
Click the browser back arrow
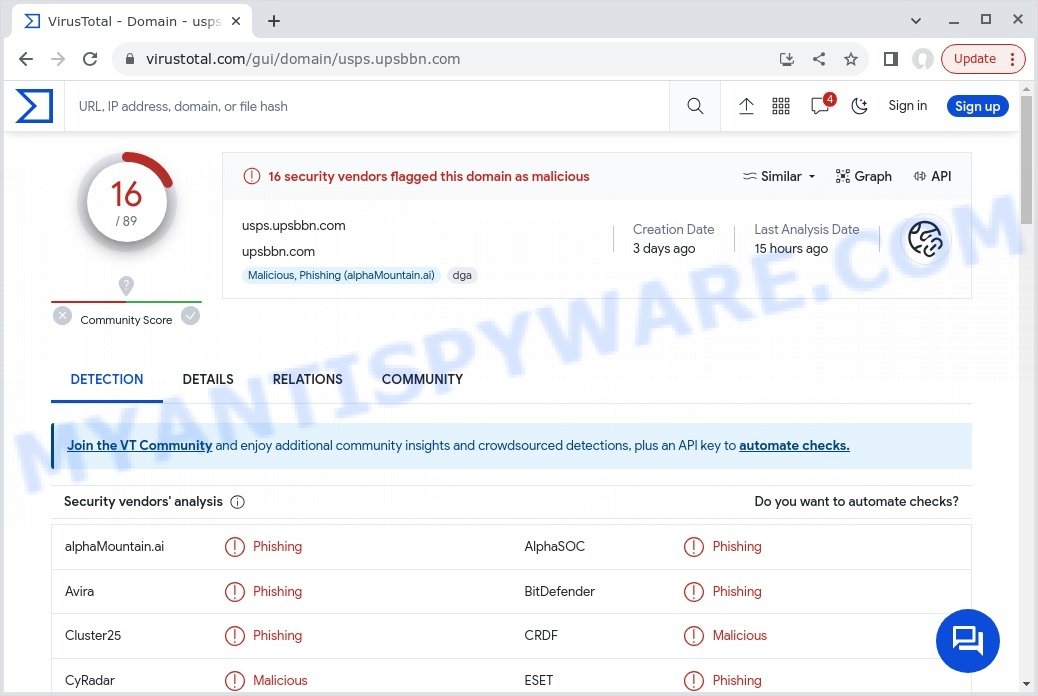[26, 59]
